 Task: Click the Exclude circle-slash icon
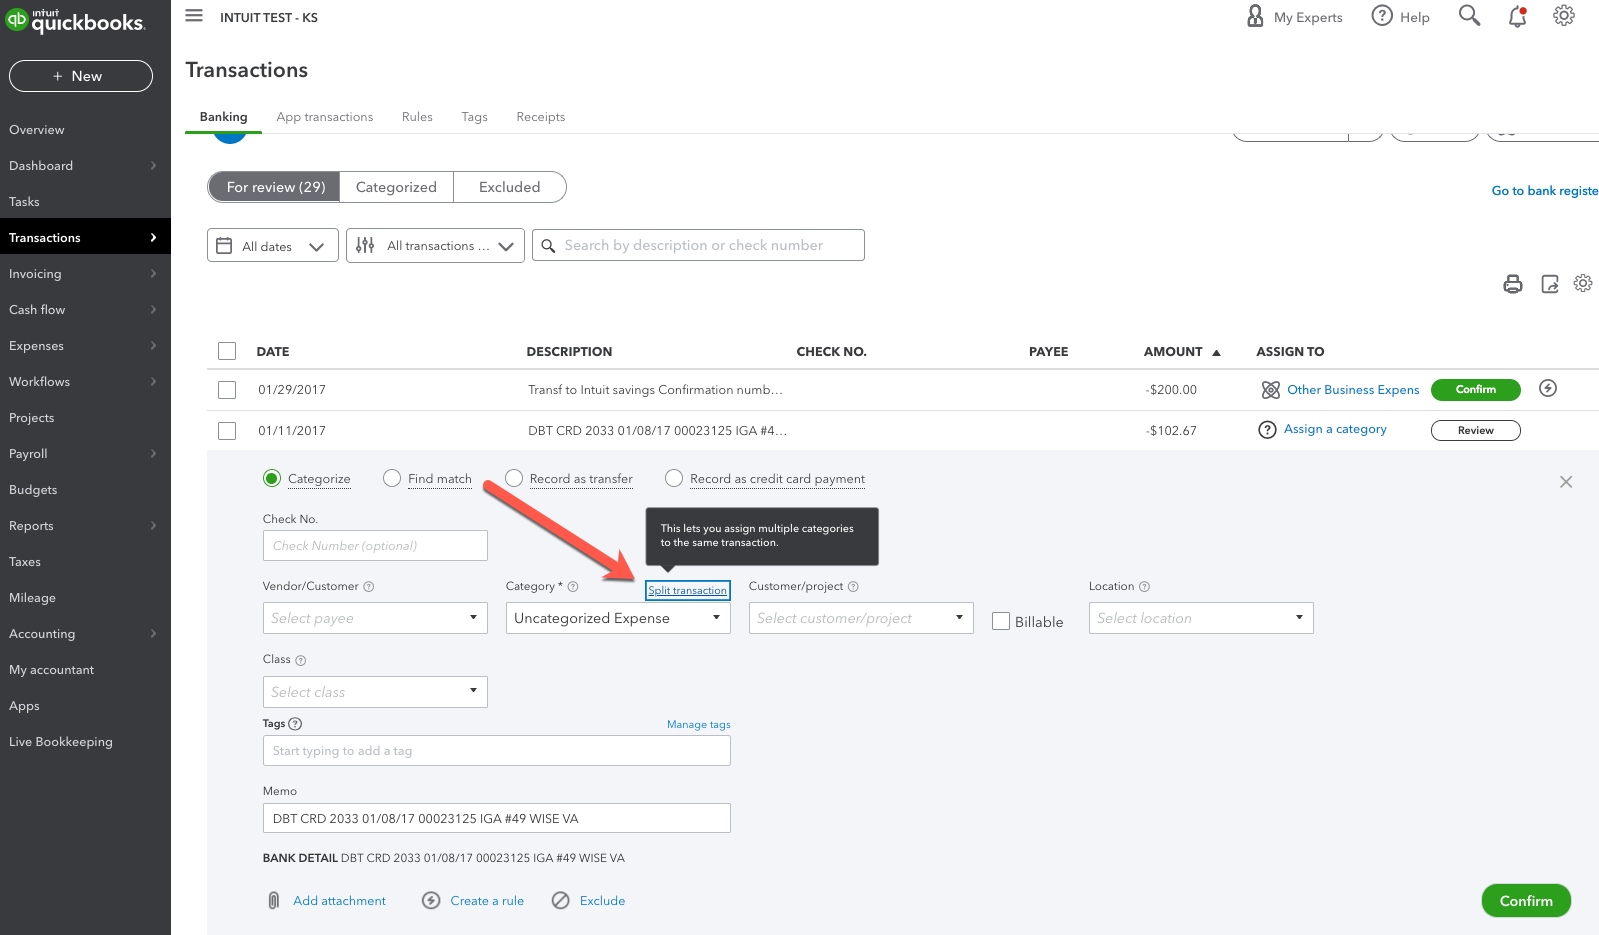coord(561,901)
